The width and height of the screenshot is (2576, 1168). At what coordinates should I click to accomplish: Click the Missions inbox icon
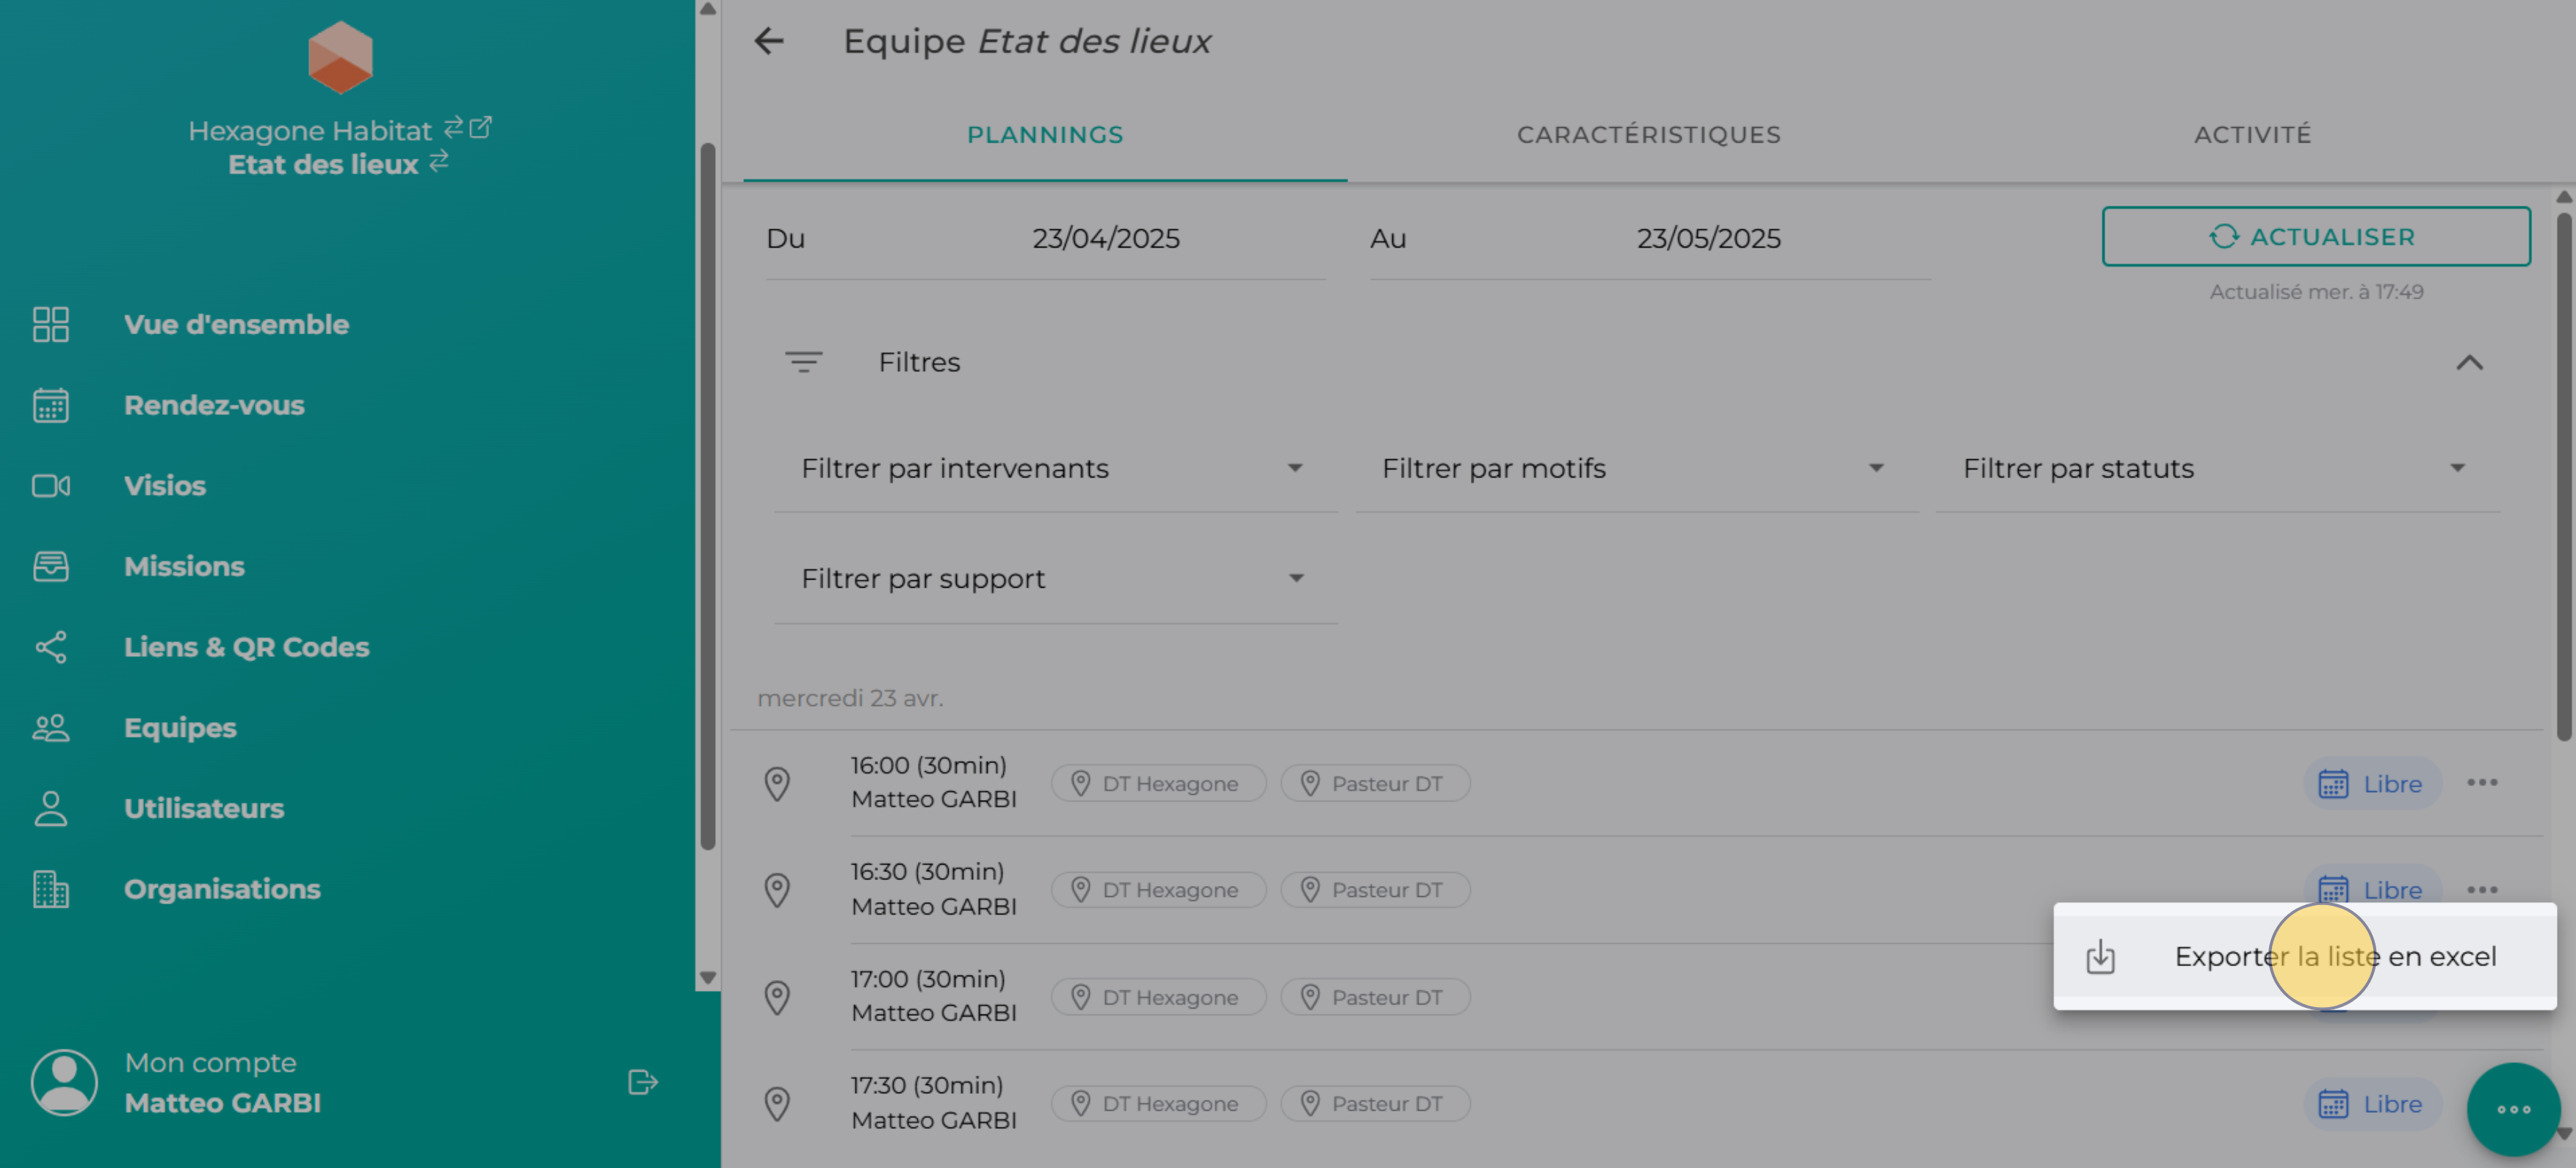[x=50, y=567]
